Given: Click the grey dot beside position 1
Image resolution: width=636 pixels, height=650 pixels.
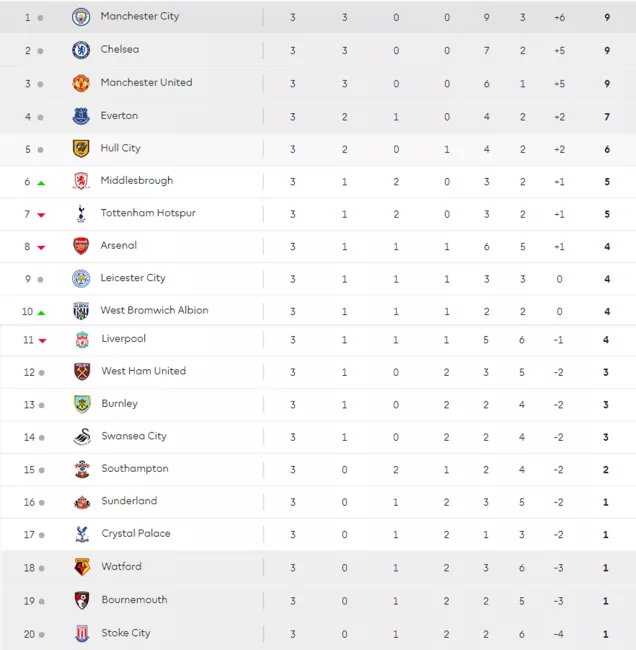Looking at the screenshot, I should click(40, 18).
